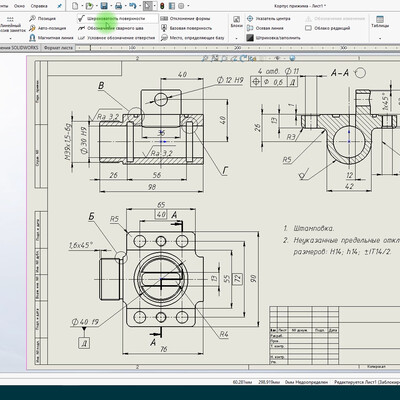This screenshot has height=400, width=400.
Task: Toggle the cursor Select tool in toolbar
Action: tap(147, 6)
